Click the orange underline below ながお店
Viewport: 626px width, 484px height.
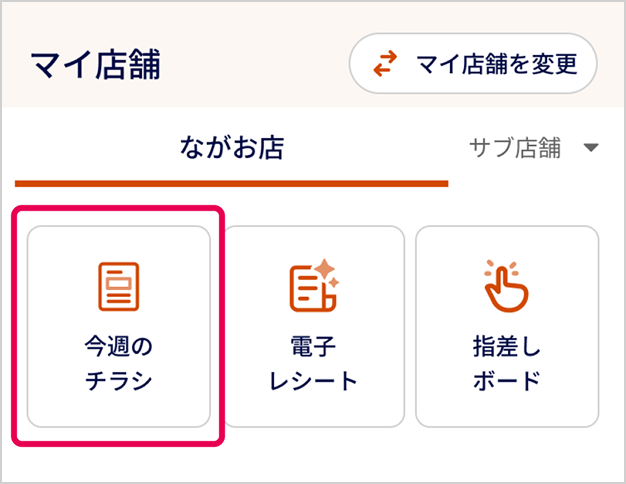[232, 183]
